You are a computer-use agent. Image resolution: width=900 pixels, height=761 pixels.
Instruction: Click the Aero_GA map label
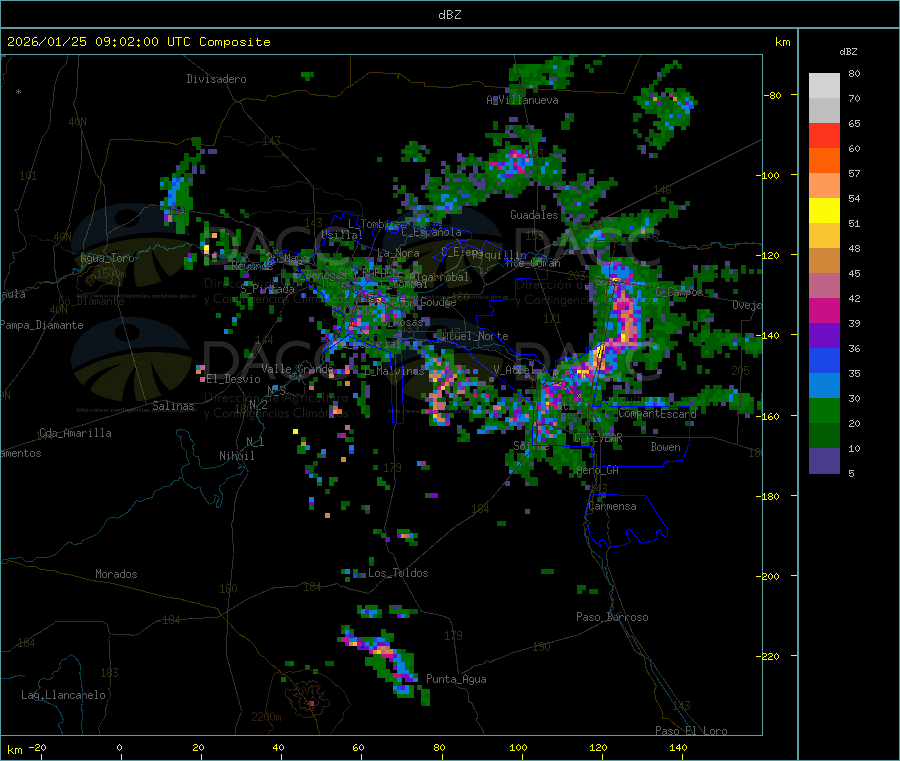598,471
